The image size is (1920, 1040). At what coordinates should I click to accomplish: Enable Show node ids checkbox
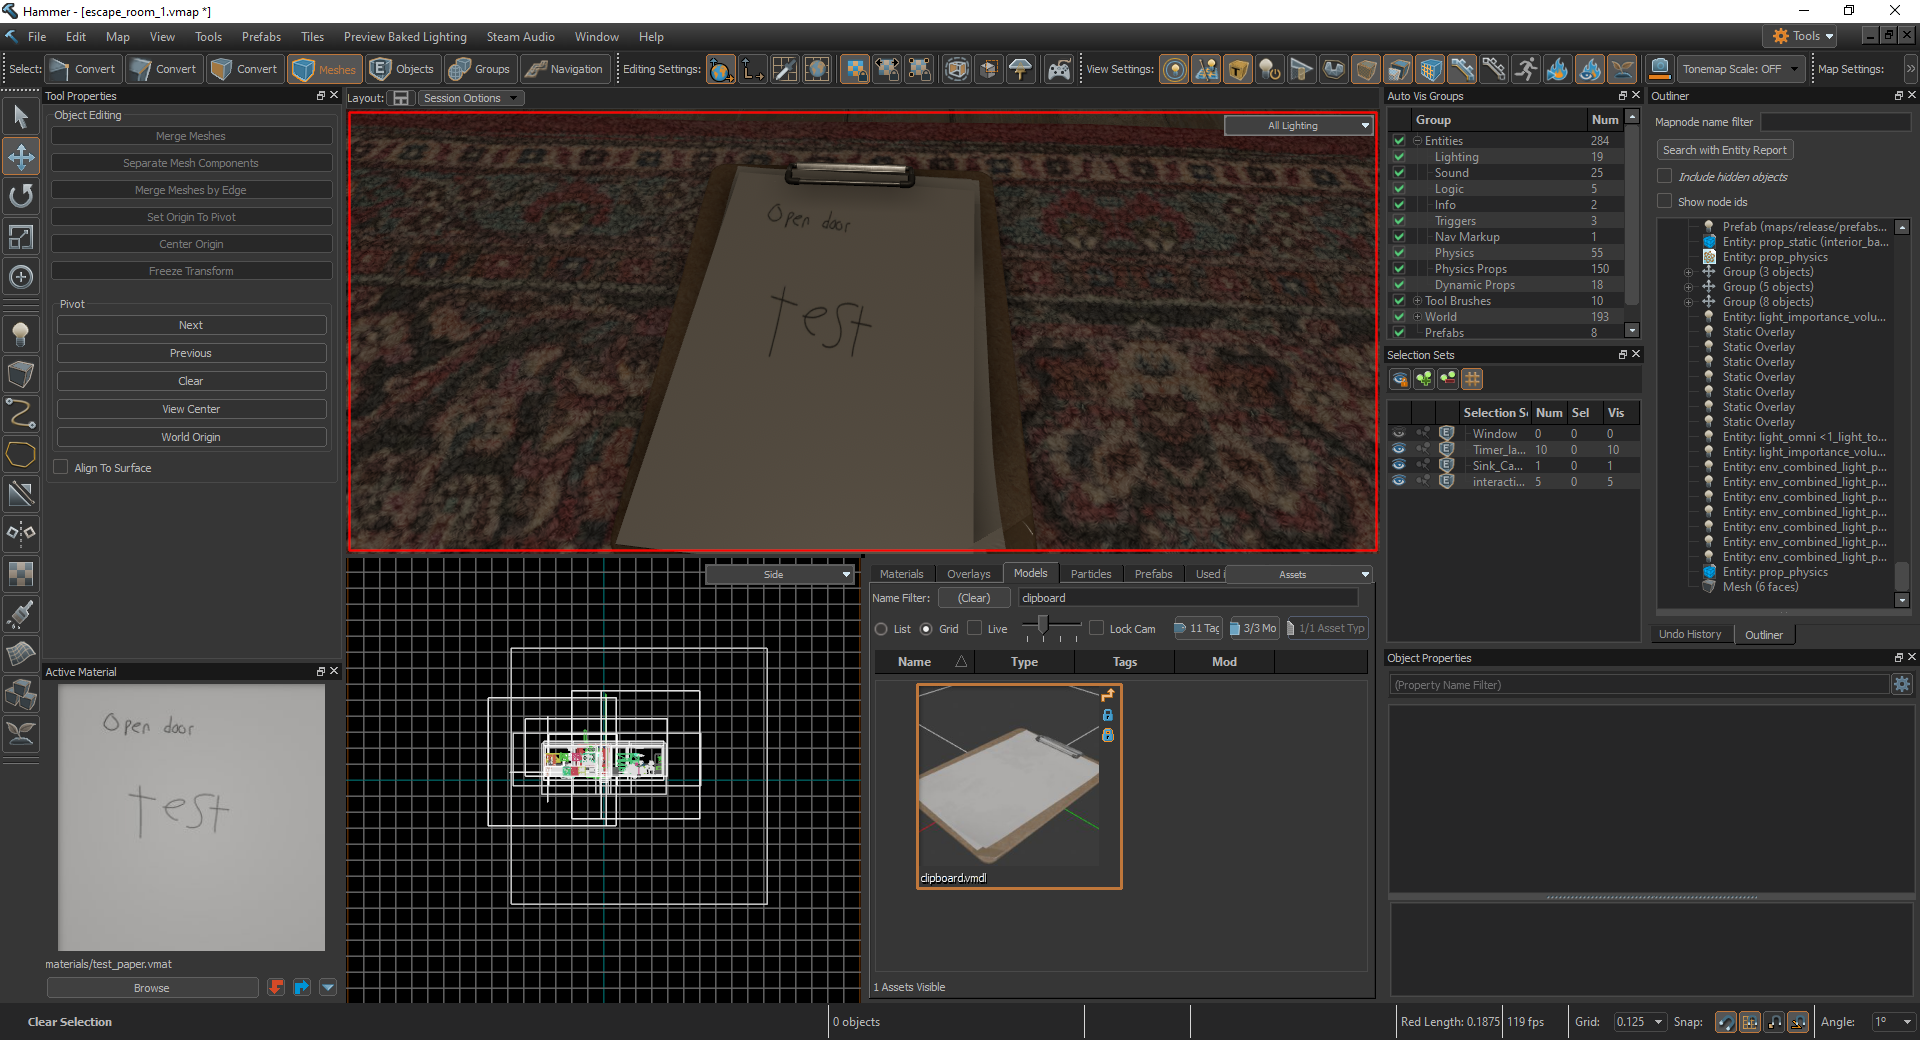[1665, 201]
